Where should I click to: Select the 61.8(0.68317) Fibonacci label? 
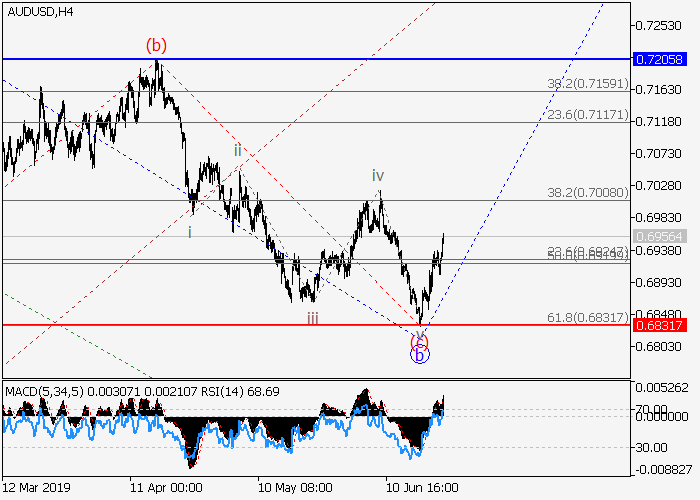point(587,317)
